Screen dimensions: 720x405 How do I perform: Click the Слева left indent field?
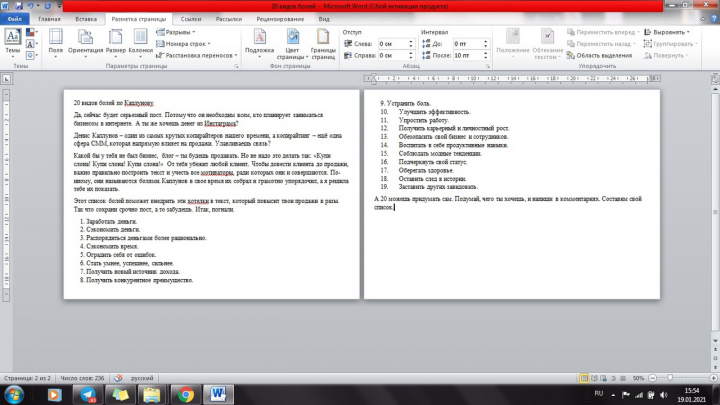396,44
